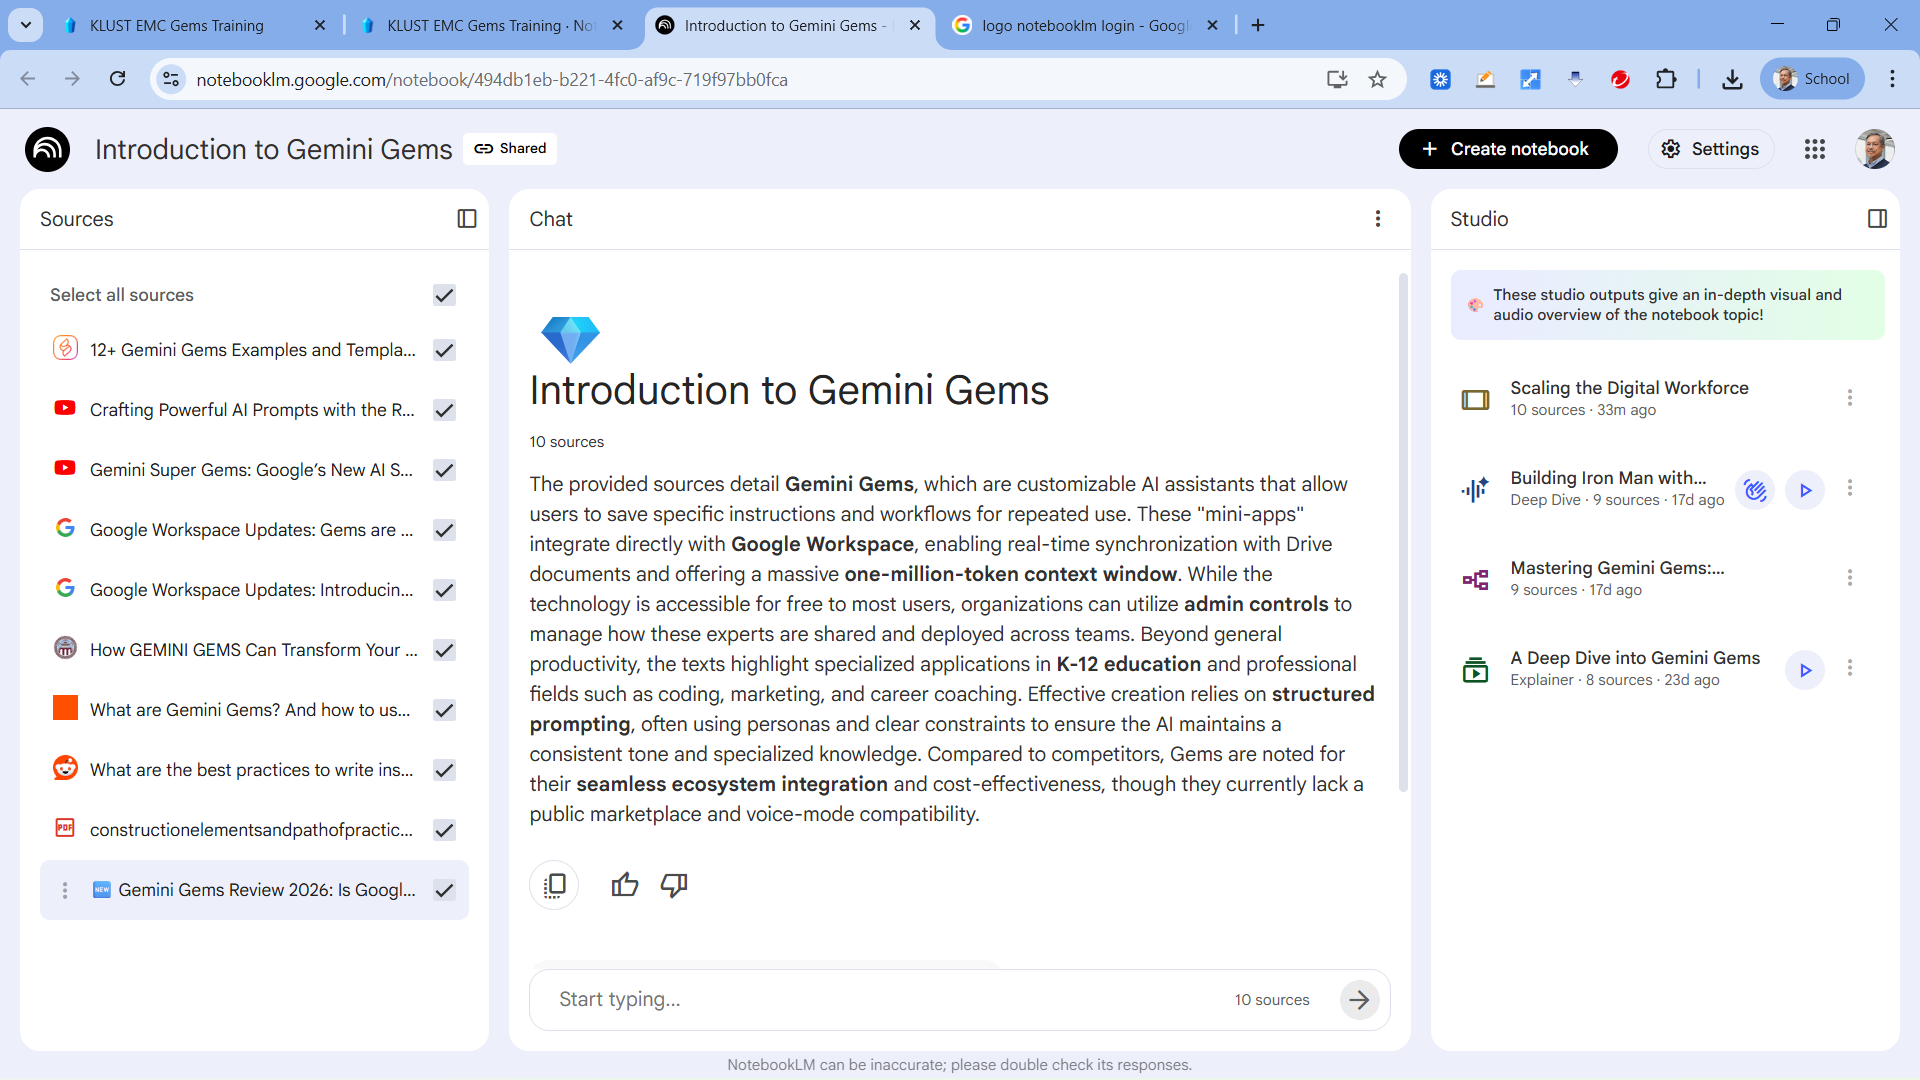Click chat panel vertical scrollbar
Viewport: 1920px width, 1080px height.
(x=1403, y=532)
